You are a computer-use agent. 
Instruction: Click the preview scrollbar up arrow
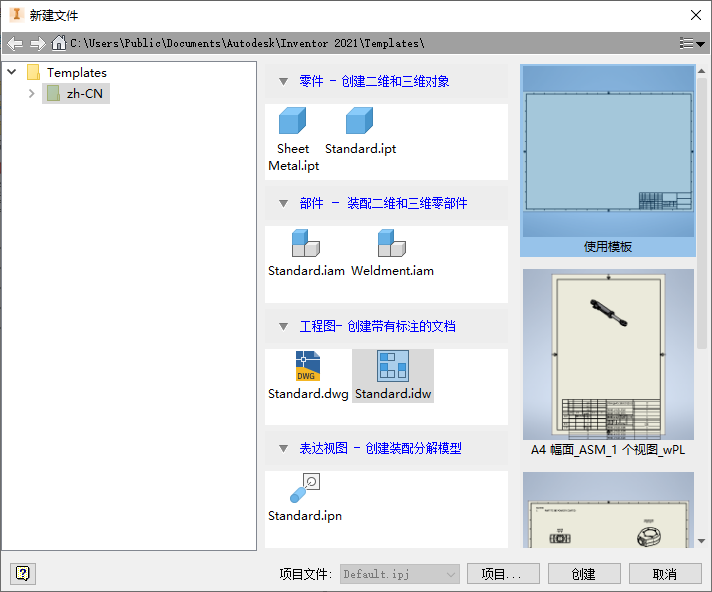[702, 71]
